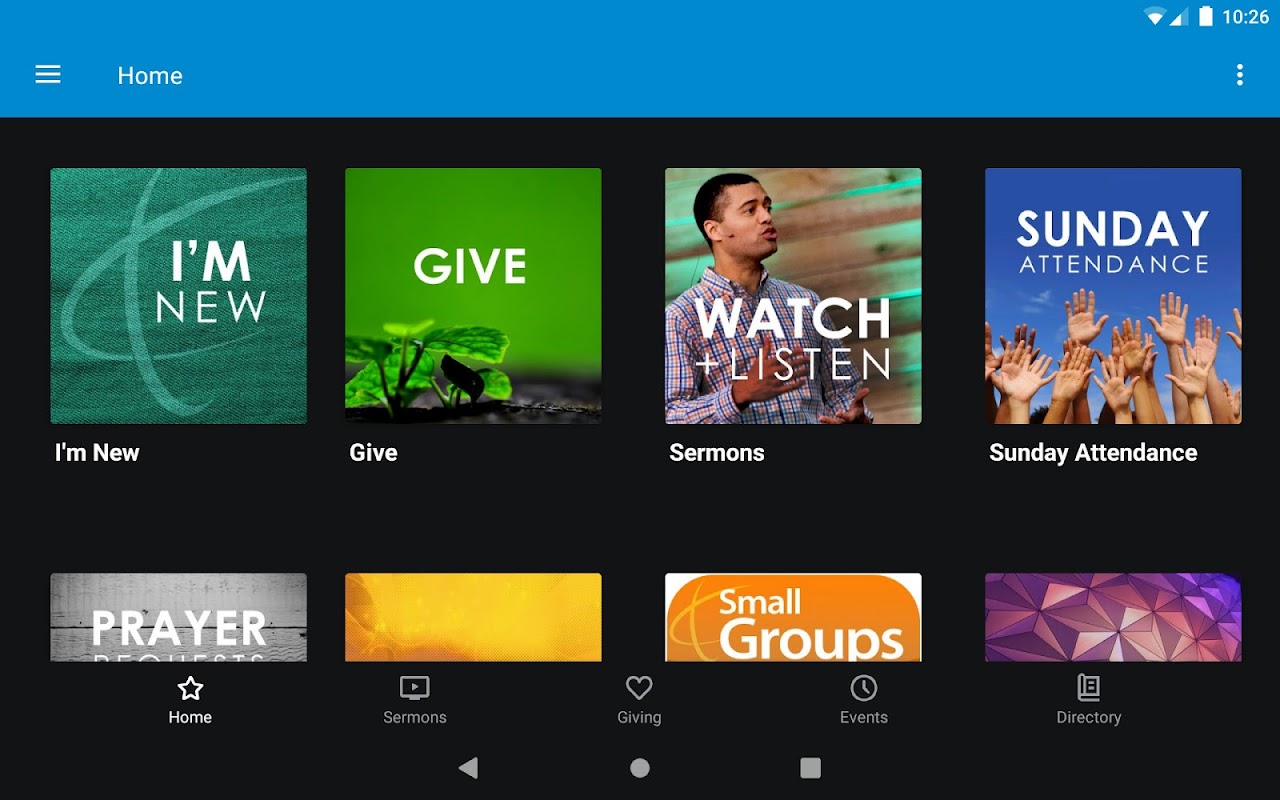The height and width of the screenshot is (800, 1280).
Task: Open the I'm New tile image
Action: point(179,296)
